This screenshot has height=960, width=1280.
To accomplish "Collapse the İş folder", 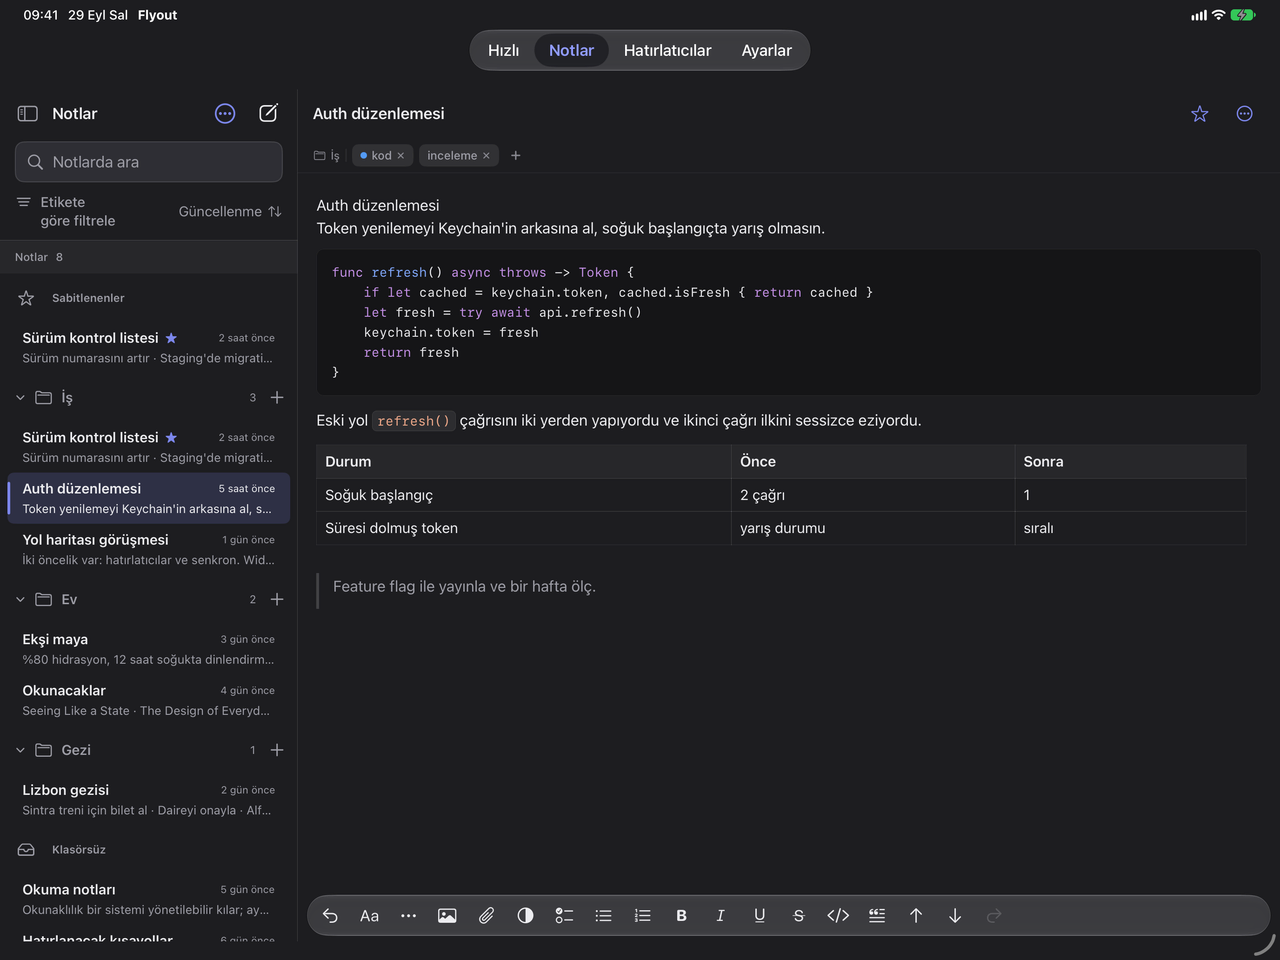I will pos(20,398).
